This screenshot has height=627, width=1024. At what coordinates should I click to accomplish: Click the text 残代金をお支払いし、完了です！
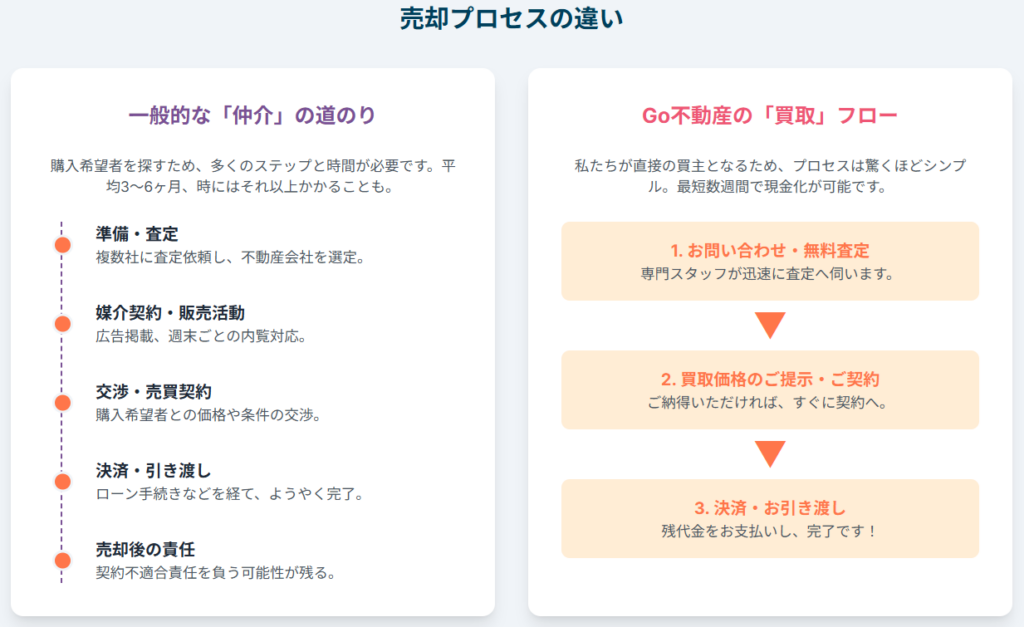click(769, 531)
